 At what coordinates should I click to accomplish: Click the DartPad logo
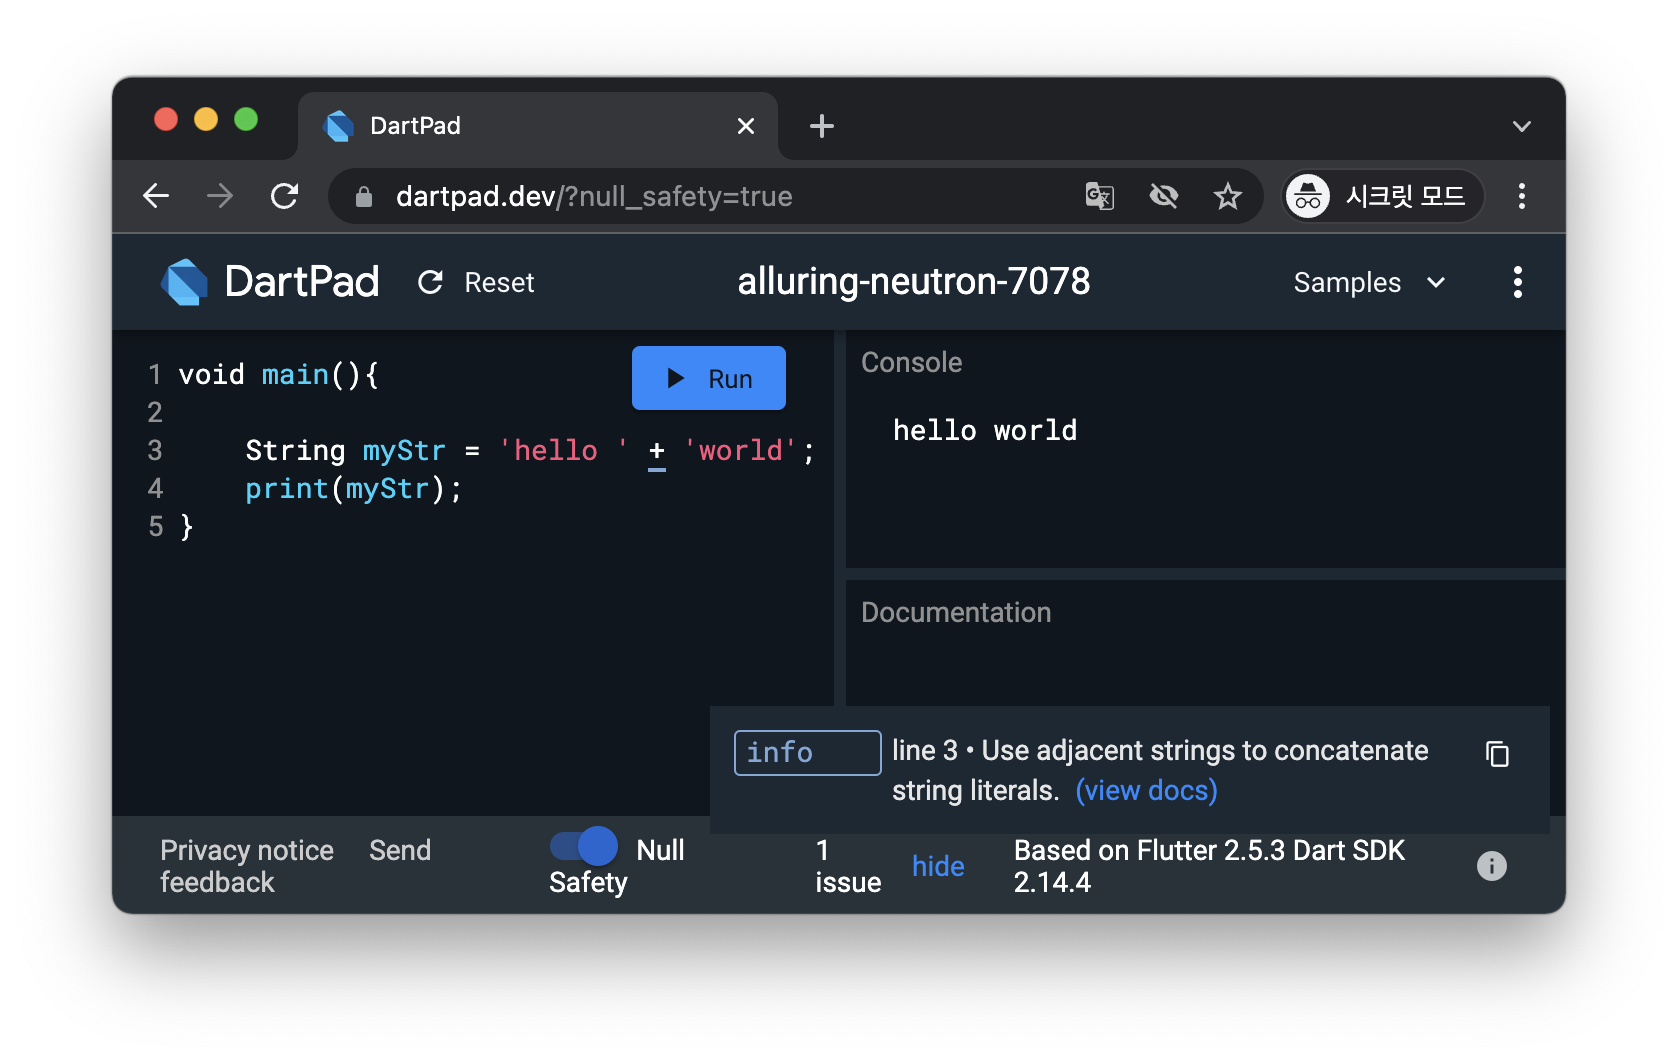click(270, 282)
